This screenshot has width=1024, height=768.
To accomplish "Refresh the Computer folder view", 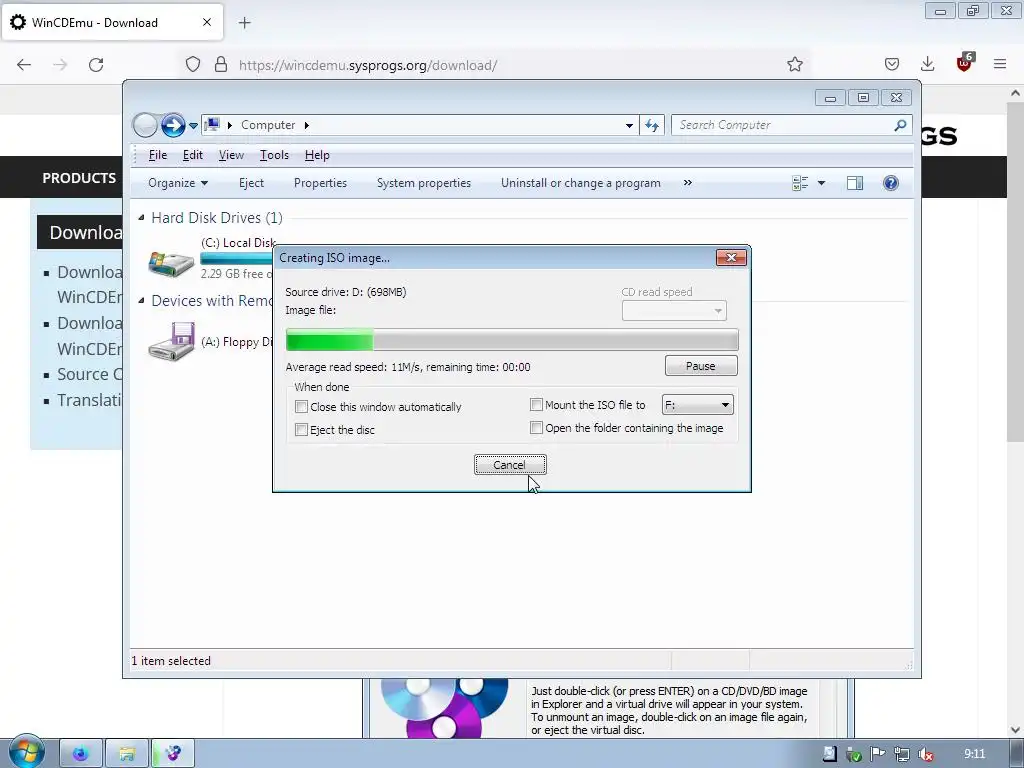I will click(x=652, y=125).
